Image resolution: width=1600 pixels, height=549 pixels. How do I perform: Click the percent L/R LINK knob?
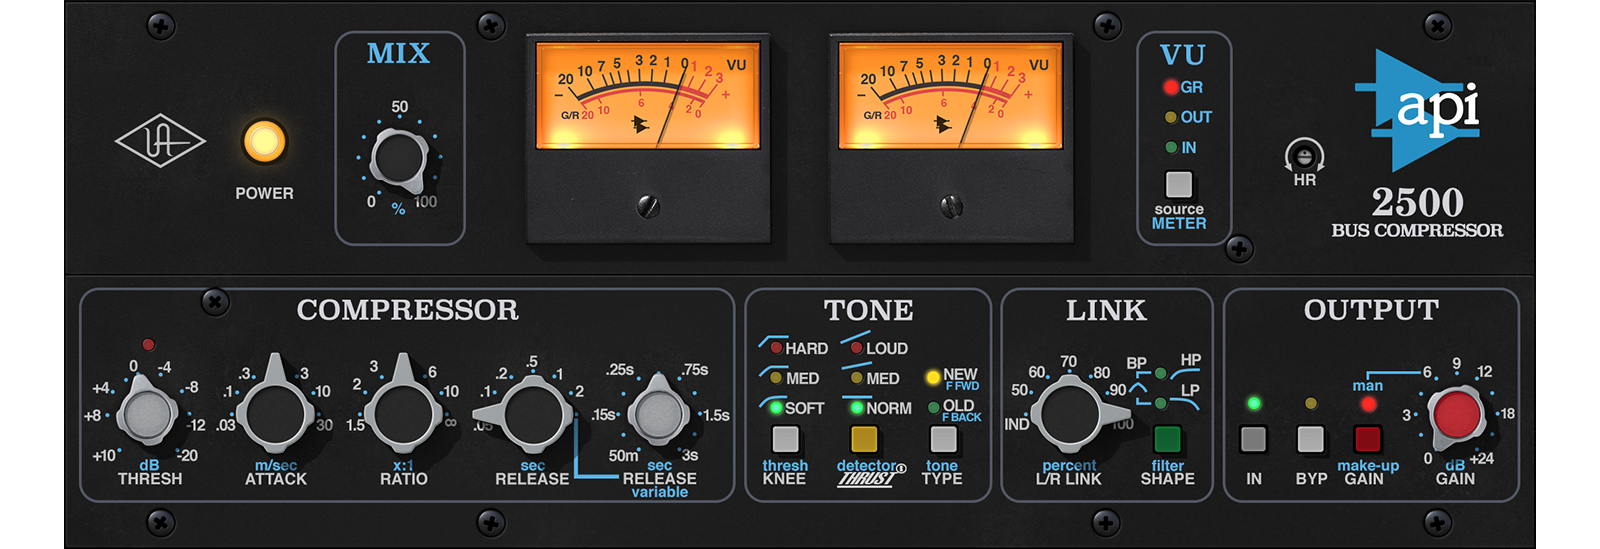1069,413
